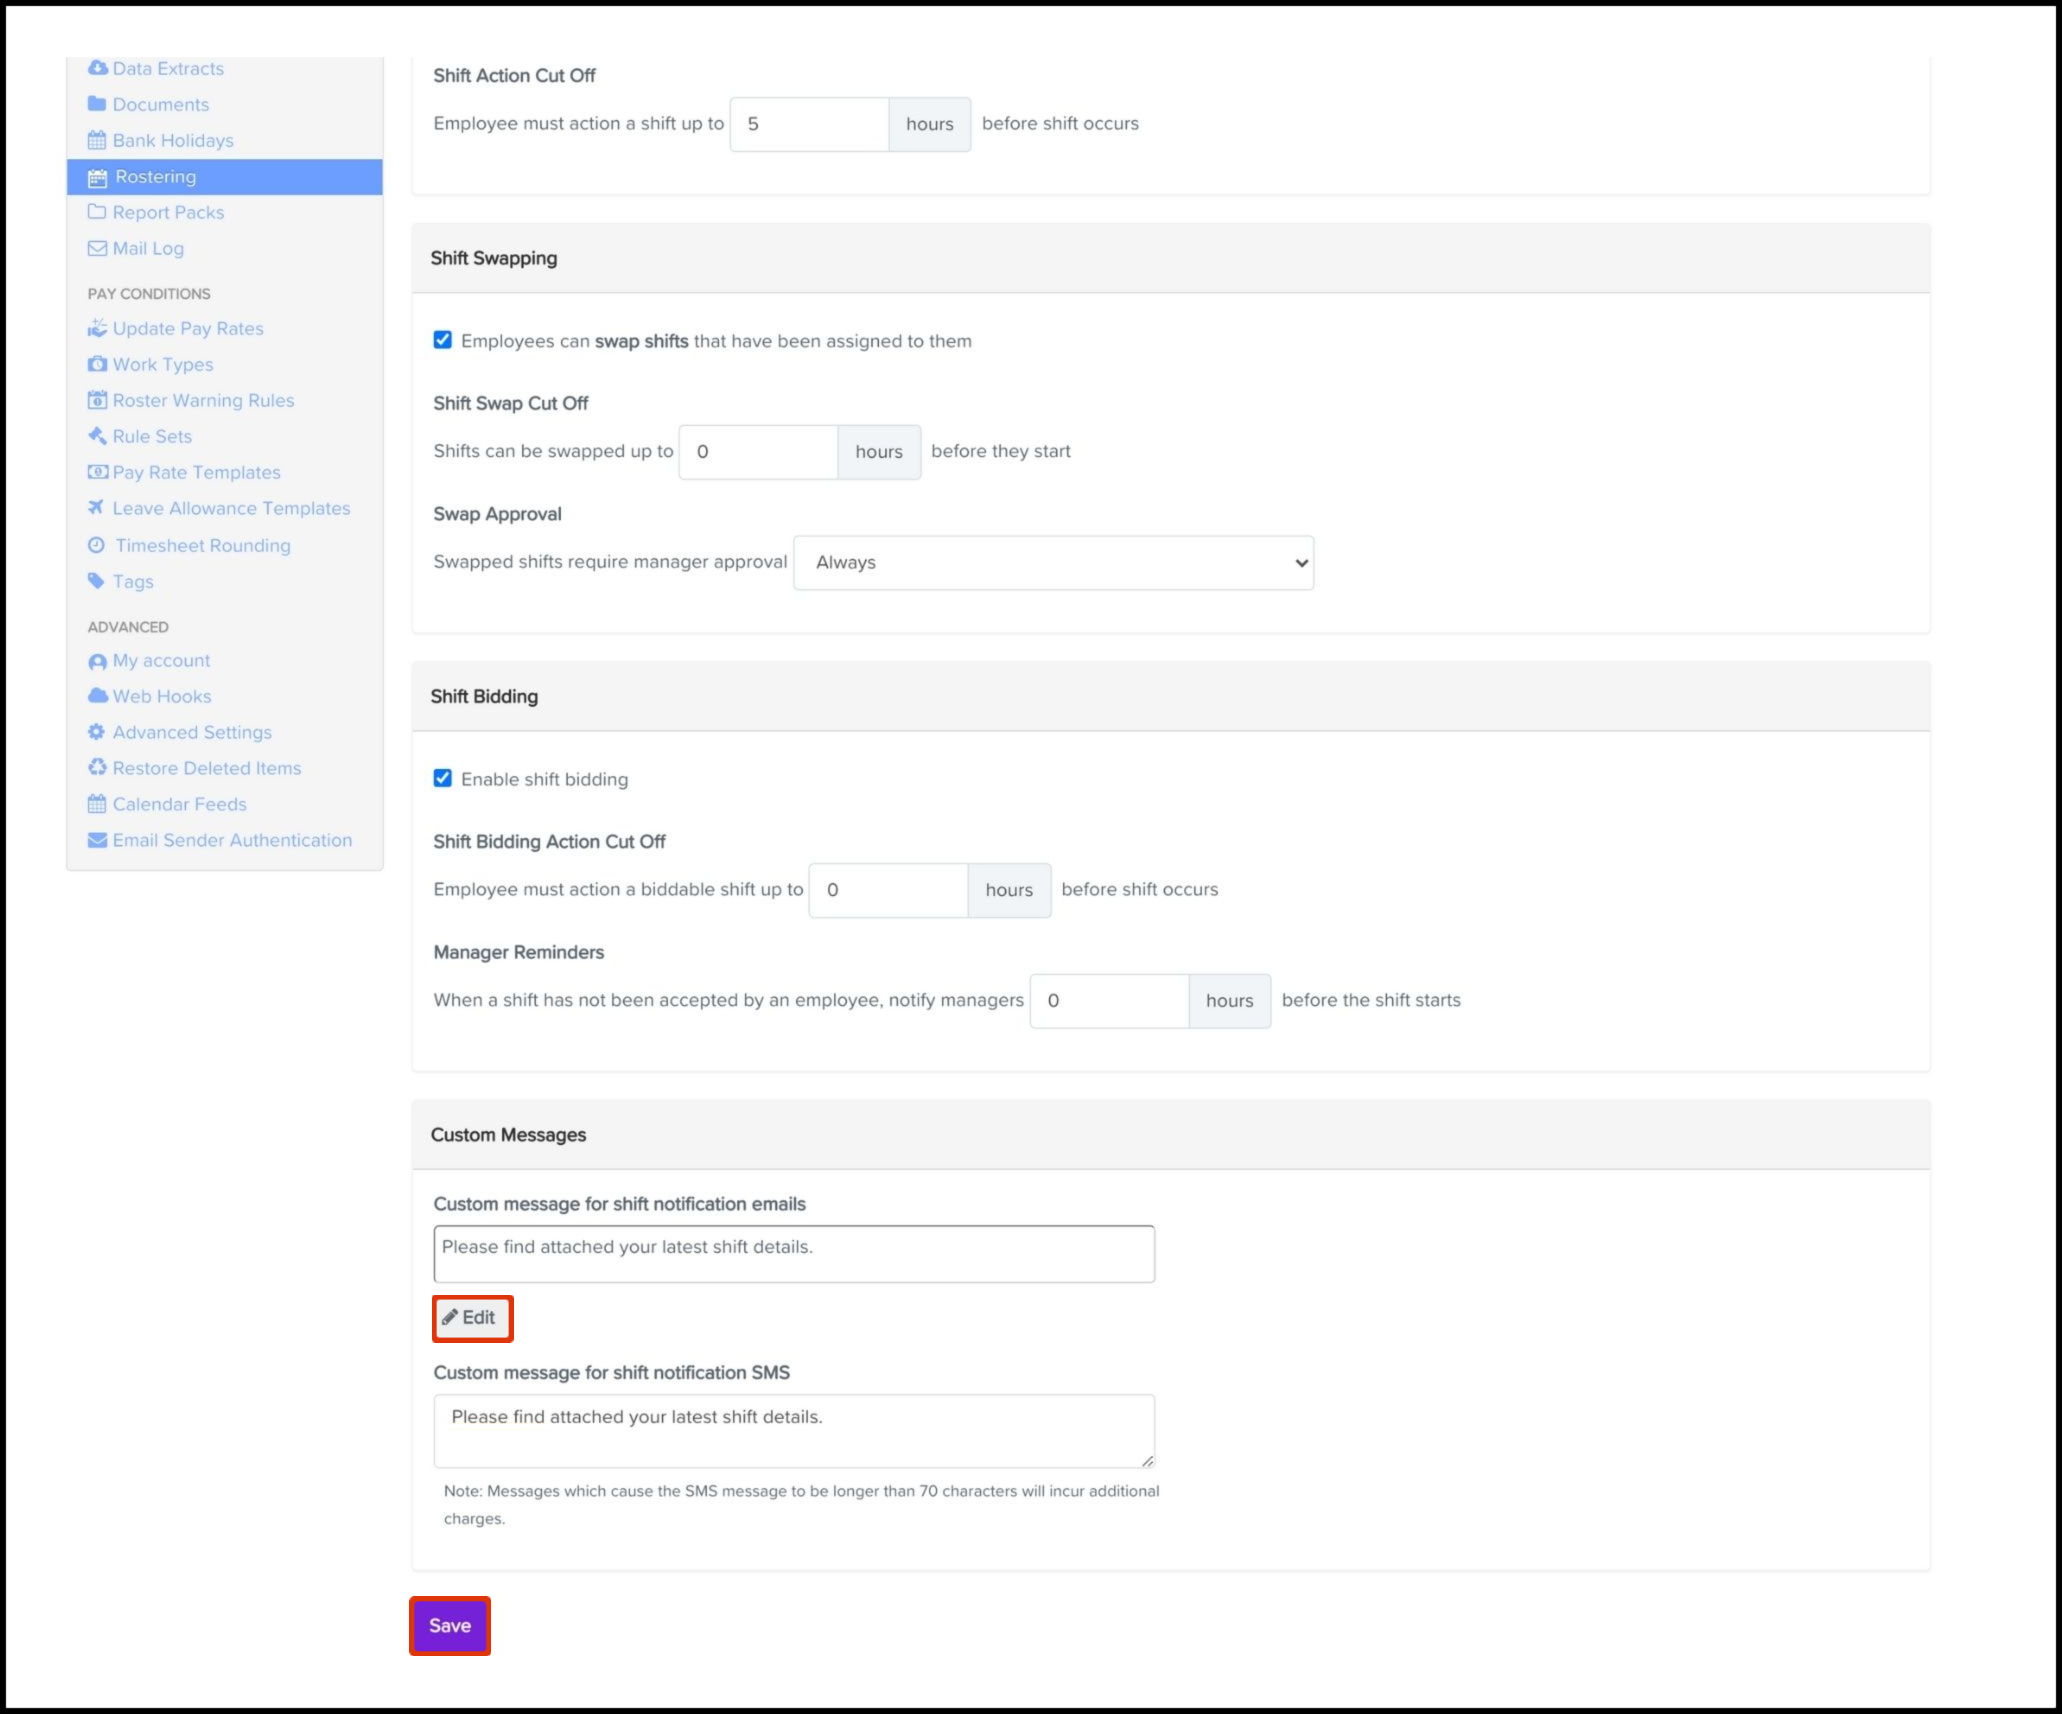Click the Mail Log envelope icon
2062x1714 pixels.
click(97, 249)
